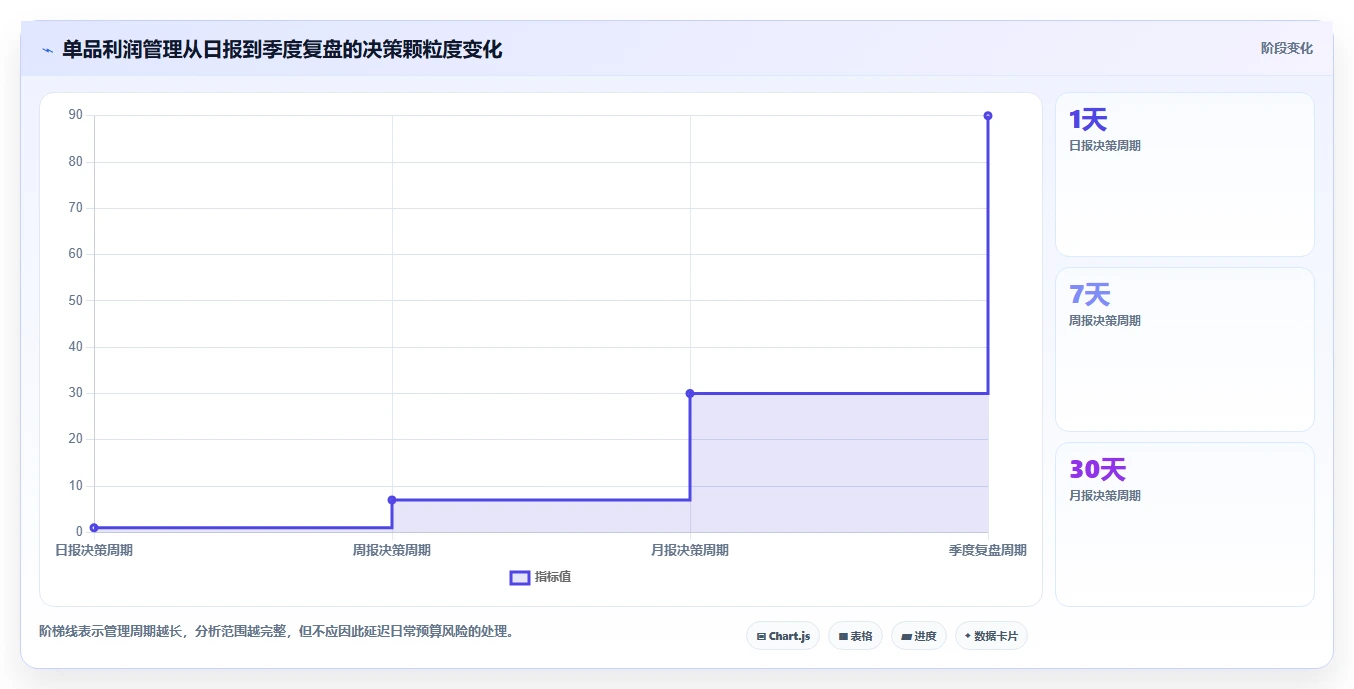Screen dimensions: 1354x689
Task: Click the 指标值 legend color box
Action: 520,578
